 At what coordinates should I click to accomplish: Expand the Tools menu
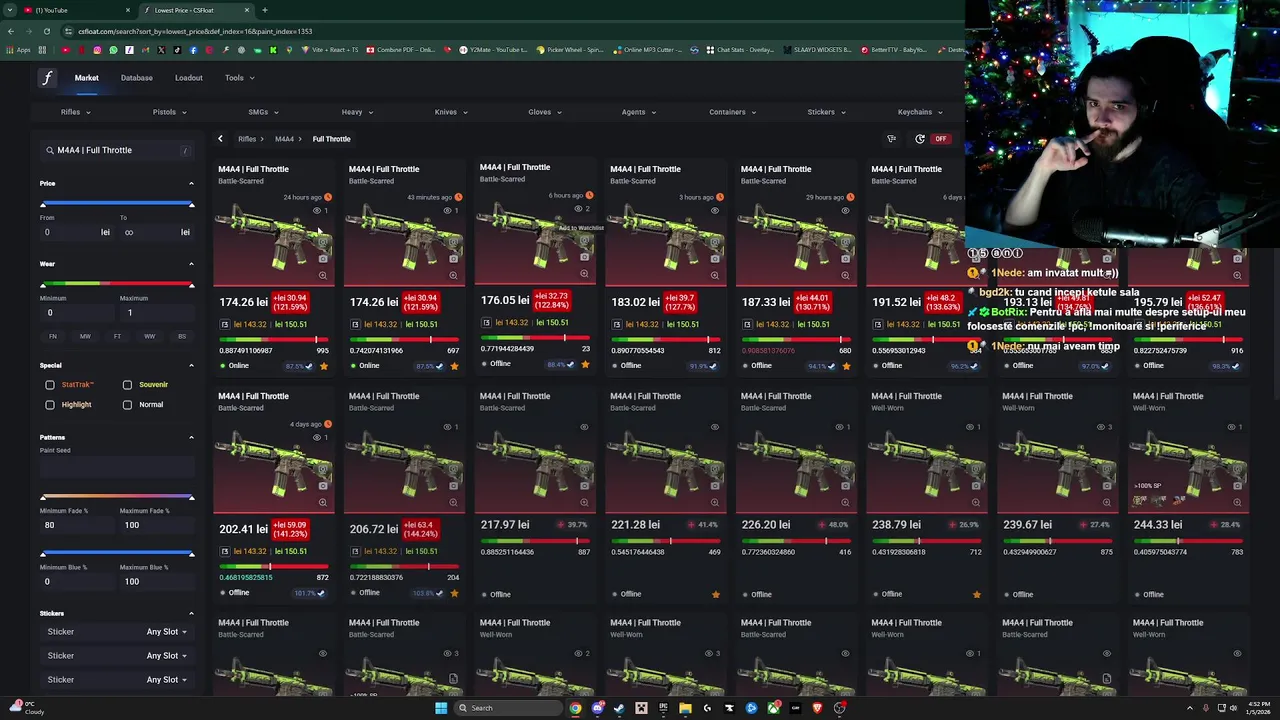(239, 78)
